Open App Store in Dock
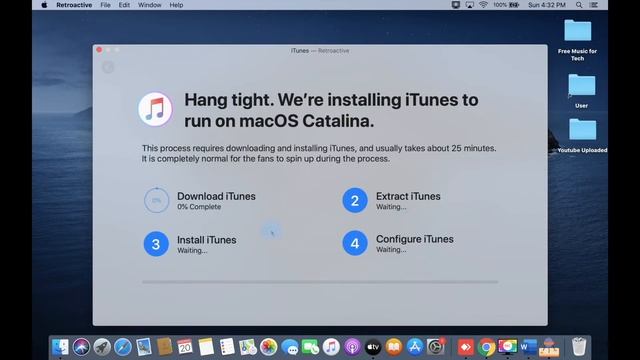Screen dimensions: 640x360 pos(415,347)
